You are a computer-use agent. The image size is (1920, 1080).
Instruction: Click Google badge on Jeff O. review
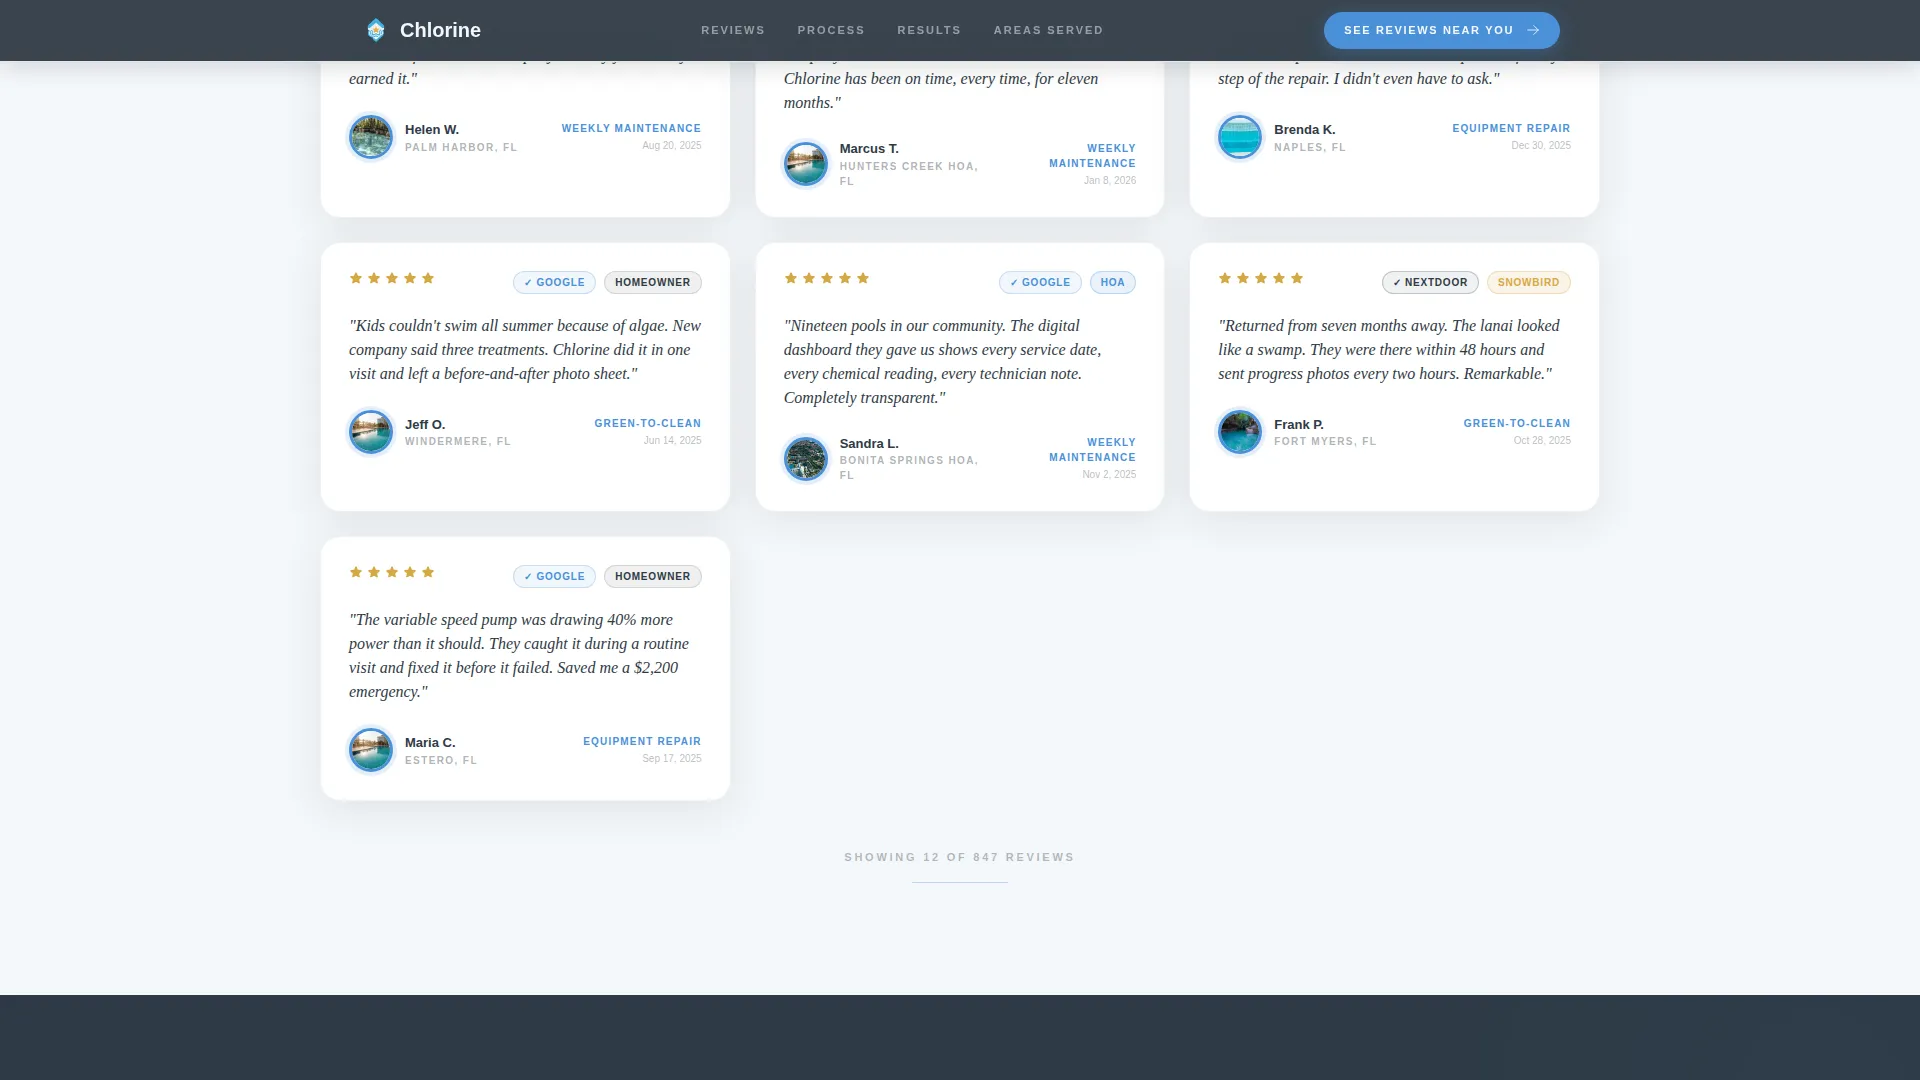click(554, 283)
